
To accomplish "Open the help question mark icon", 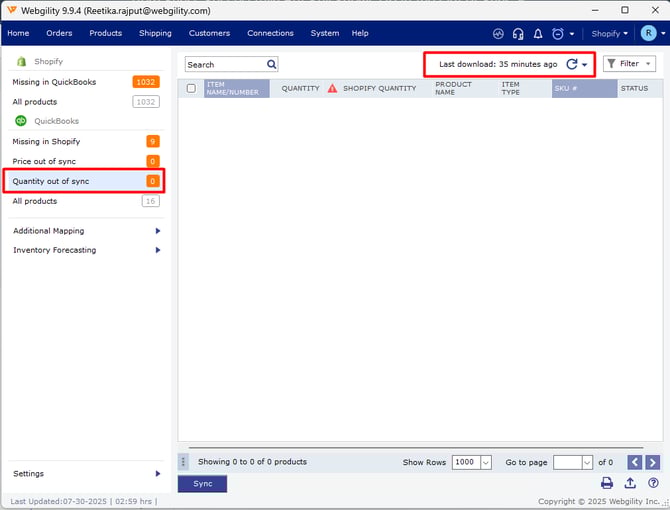I will (x=653, y=483).
